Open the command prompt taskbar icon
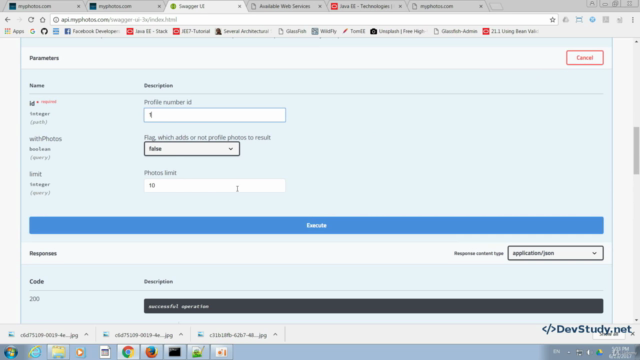This screenshot has height=360, width=640. point(175,352)
